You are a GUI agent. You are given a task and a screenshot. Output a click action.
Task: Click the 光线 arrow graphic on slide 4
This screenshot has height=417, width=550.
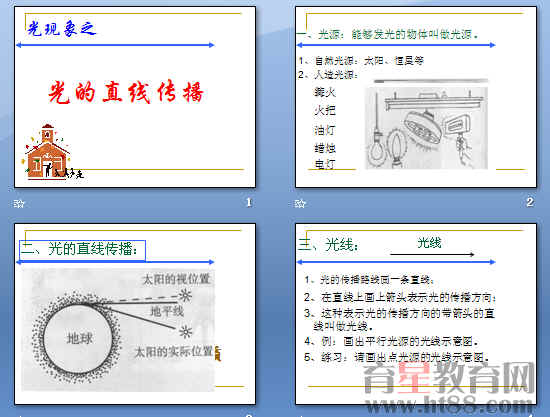point(432,254)
